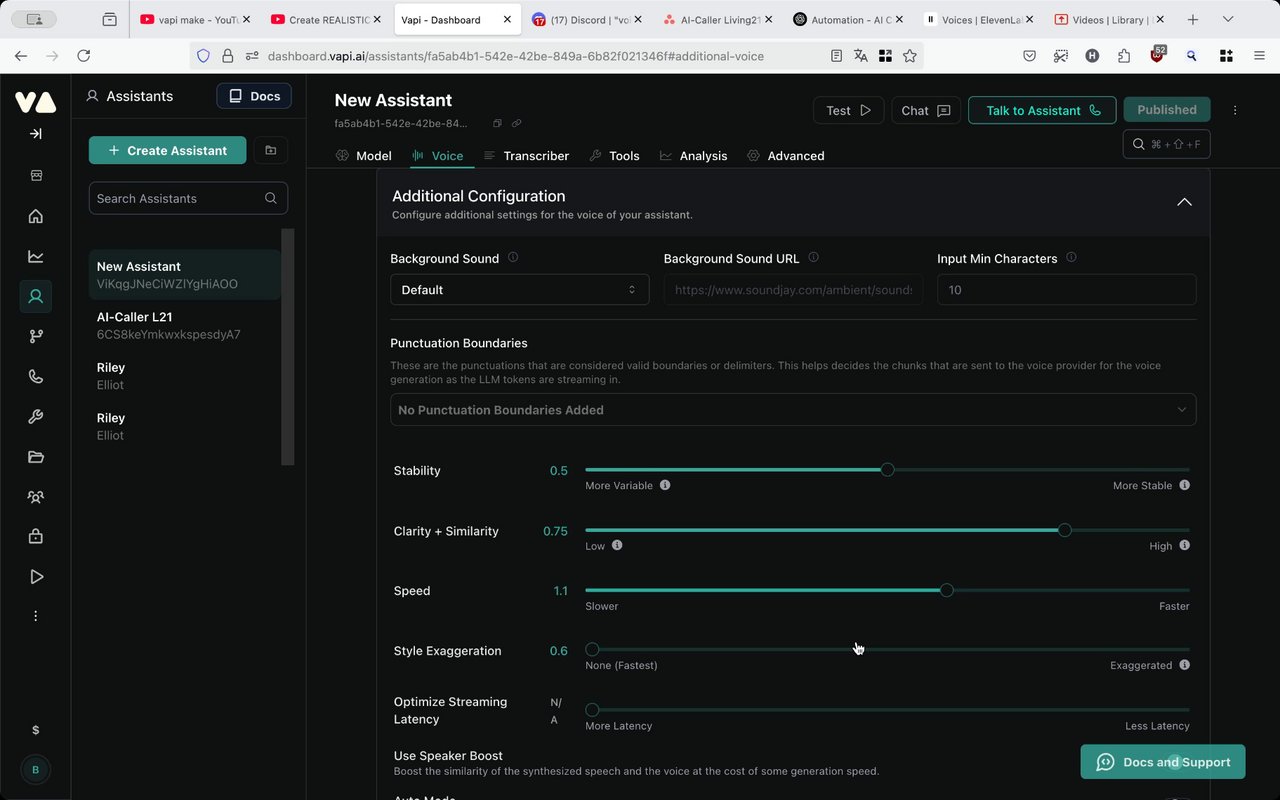Open the Punctuation Boundaries dropdown

pyautogui.click(x=792, y=410)
